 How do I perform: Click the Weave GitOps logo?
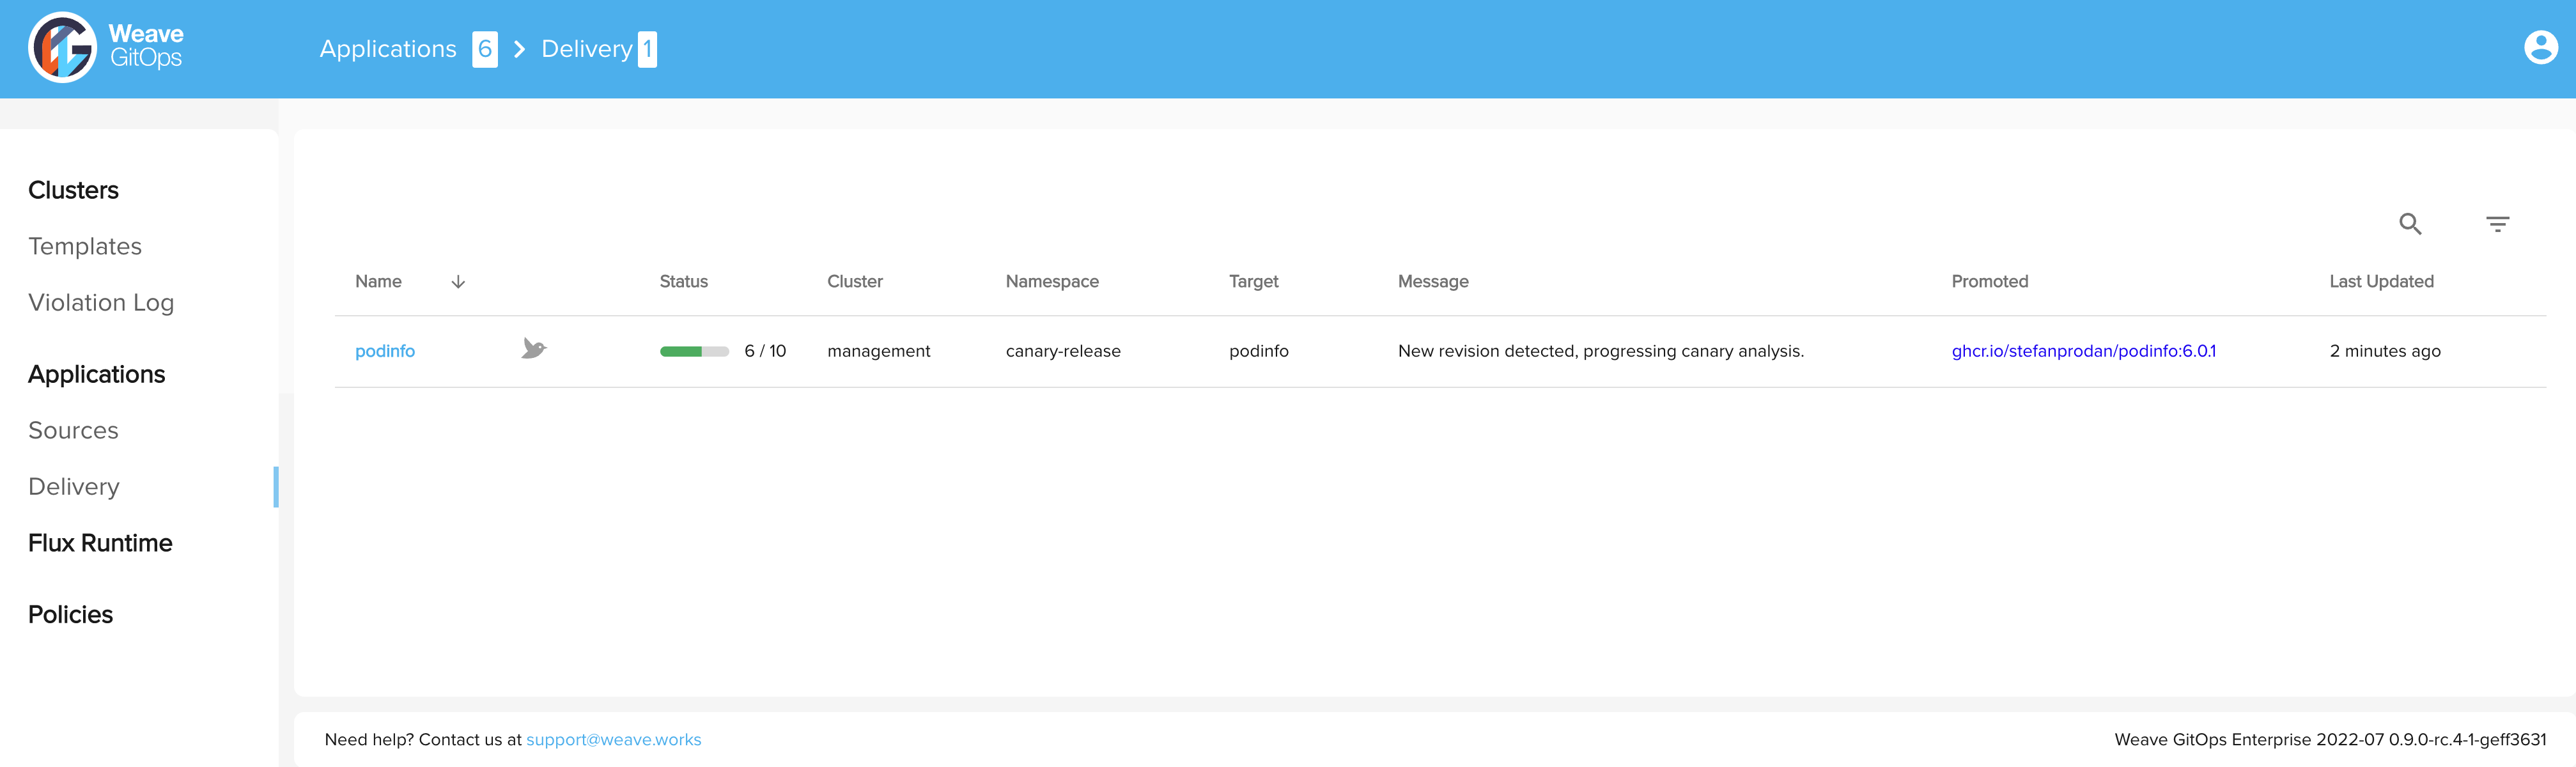(106, 47)
